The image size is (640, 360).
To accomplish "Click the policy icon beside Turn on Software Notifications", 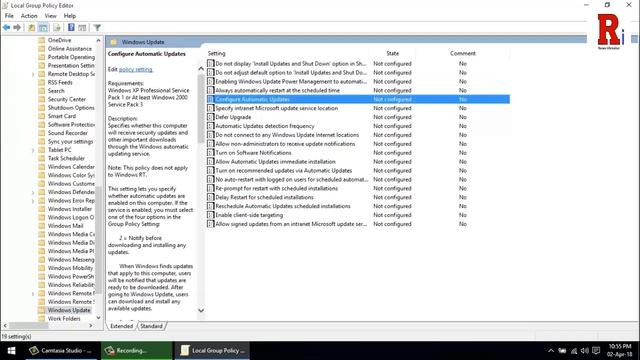I will 211,153.
